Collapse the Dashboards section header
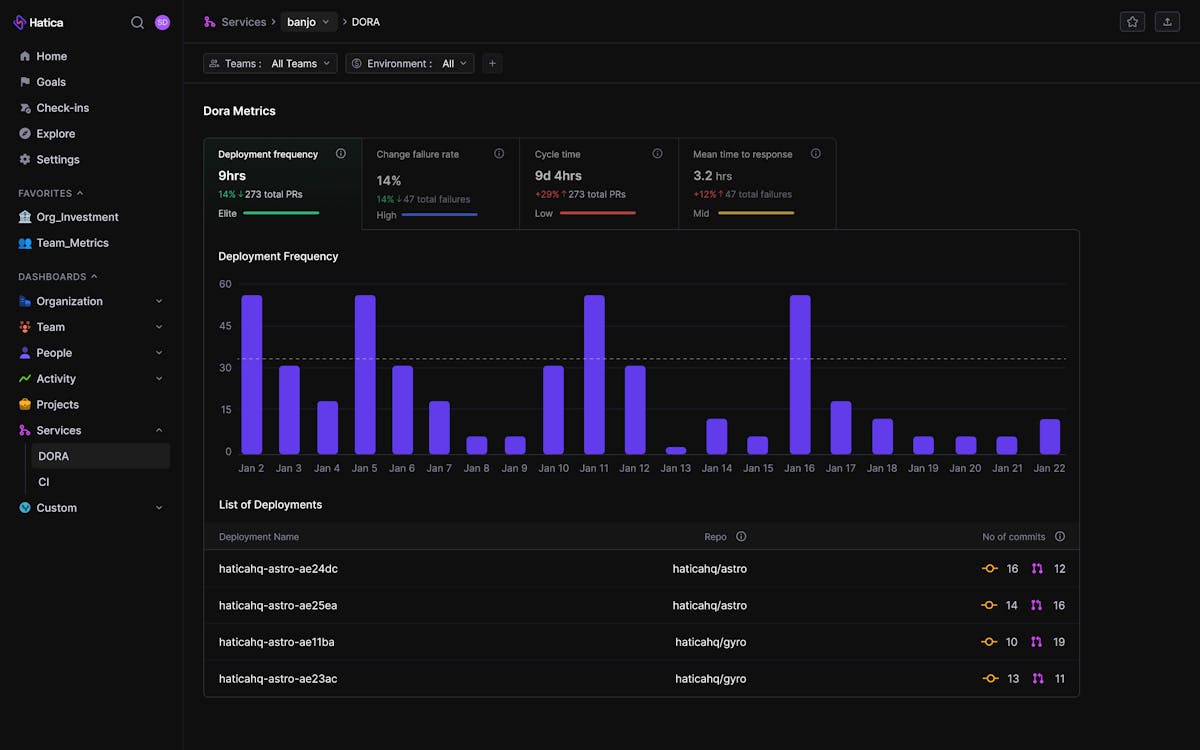This screenshot has width=1200, height=750. click(56, 276)
